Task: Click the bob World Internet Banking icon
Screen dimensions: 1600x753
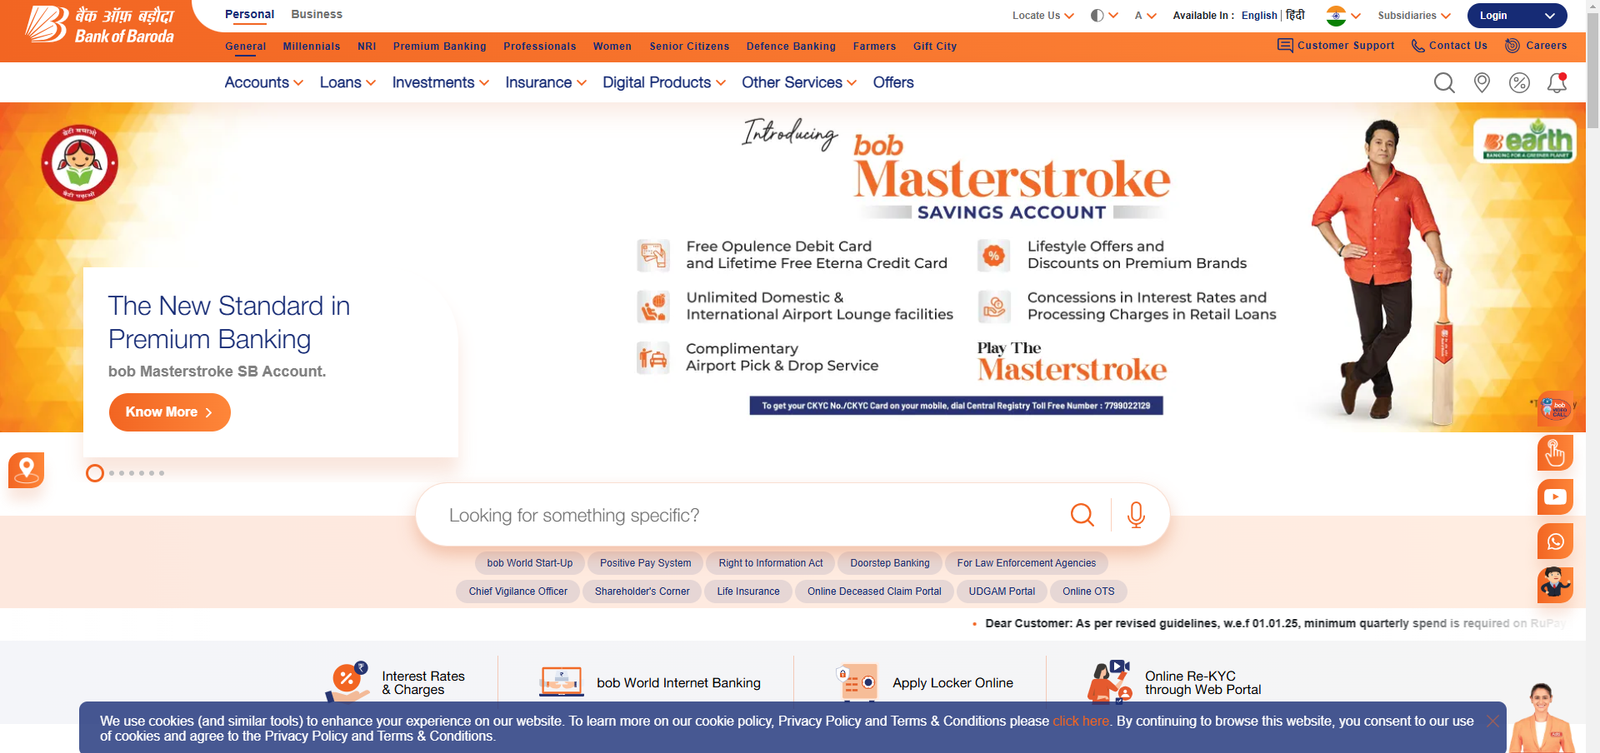Action: [x=561, y=682]
